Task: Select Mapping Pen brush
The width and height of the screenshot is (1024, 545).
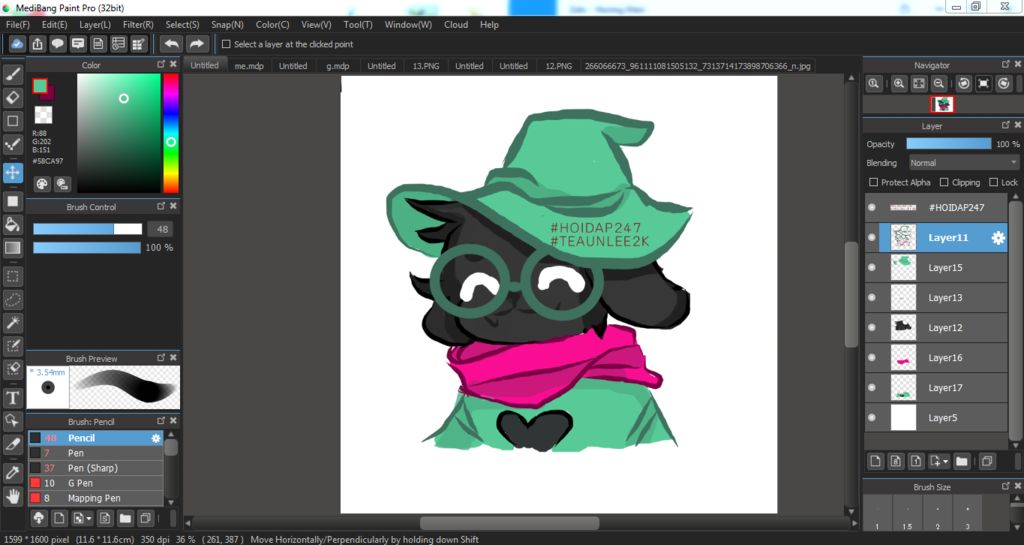Action: [95, 498]
